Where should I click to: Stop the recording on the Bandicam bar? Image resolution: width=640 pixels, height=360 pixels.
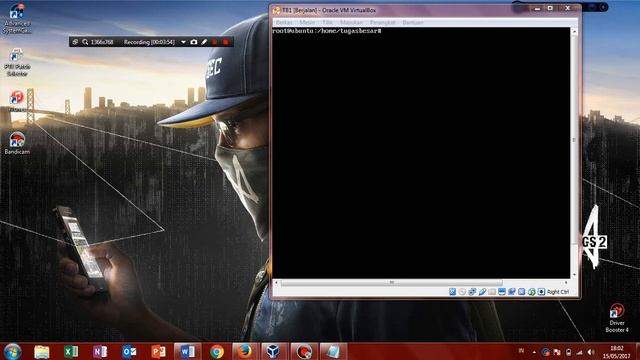(x=225, y=42)
